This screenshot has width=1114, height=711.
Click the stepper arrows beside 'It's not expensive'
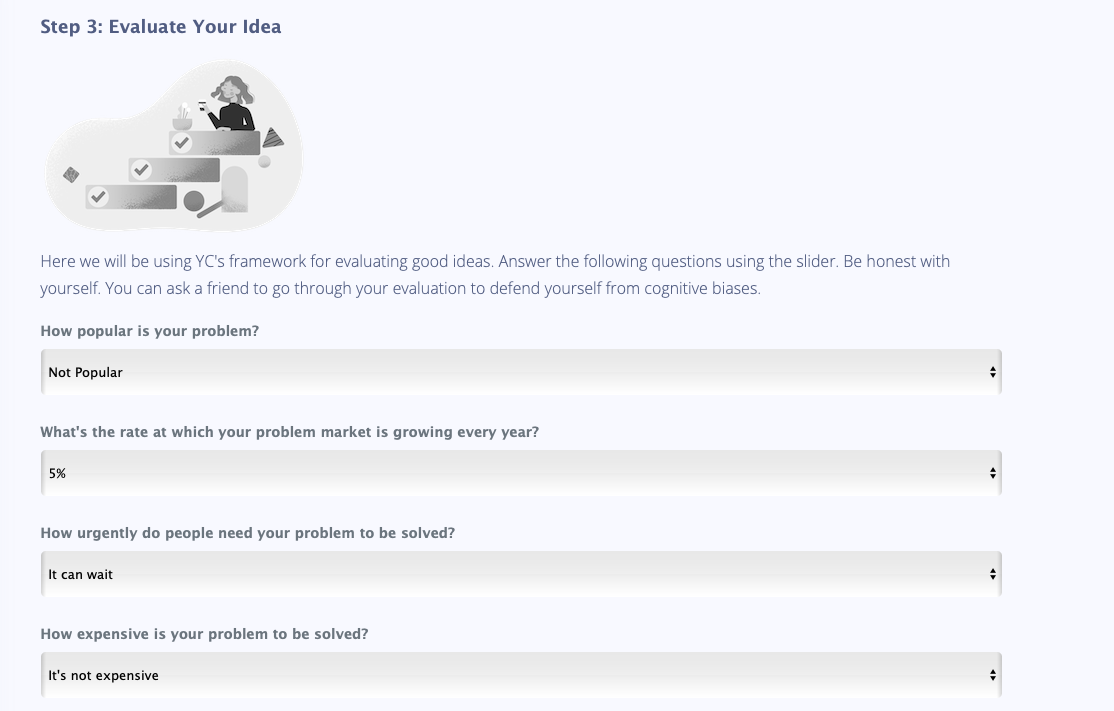click(x=991, y=674)
